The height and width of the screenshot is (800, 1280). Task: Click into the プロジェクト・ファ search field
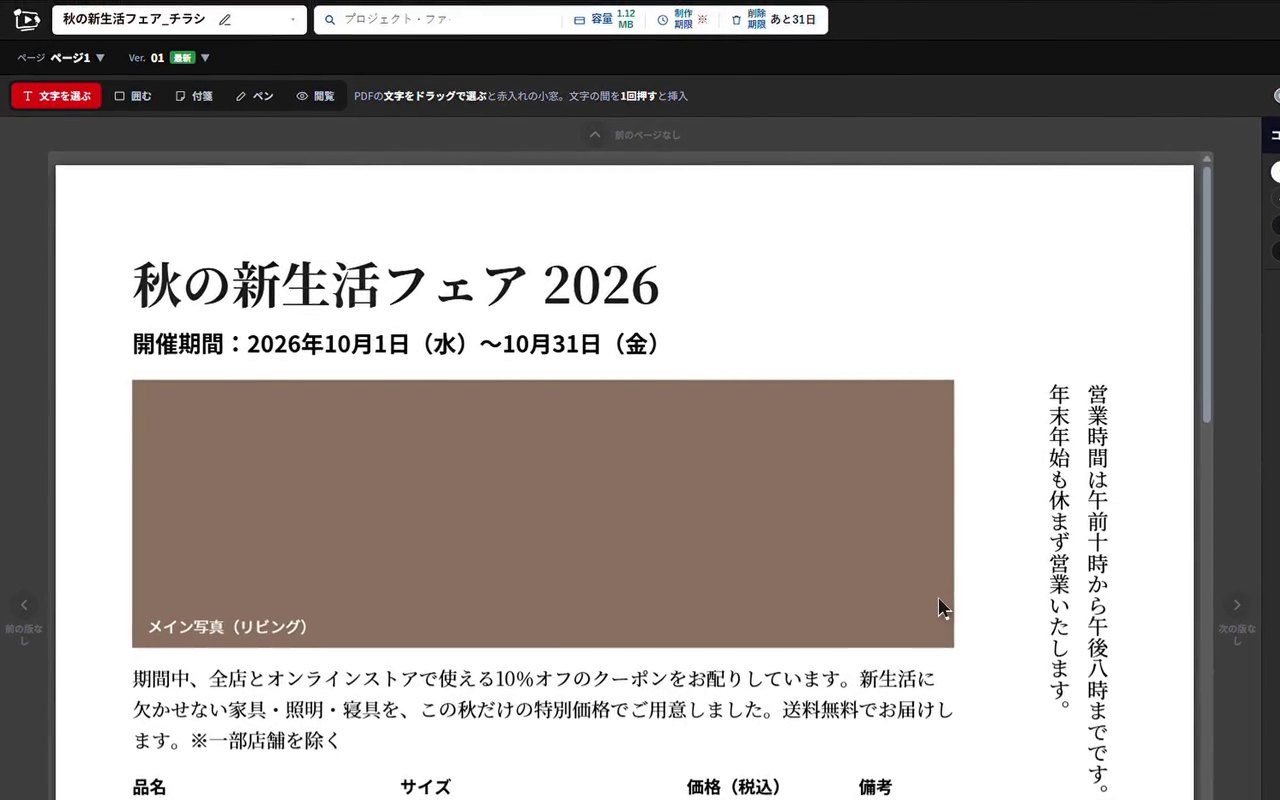[450, 20]
